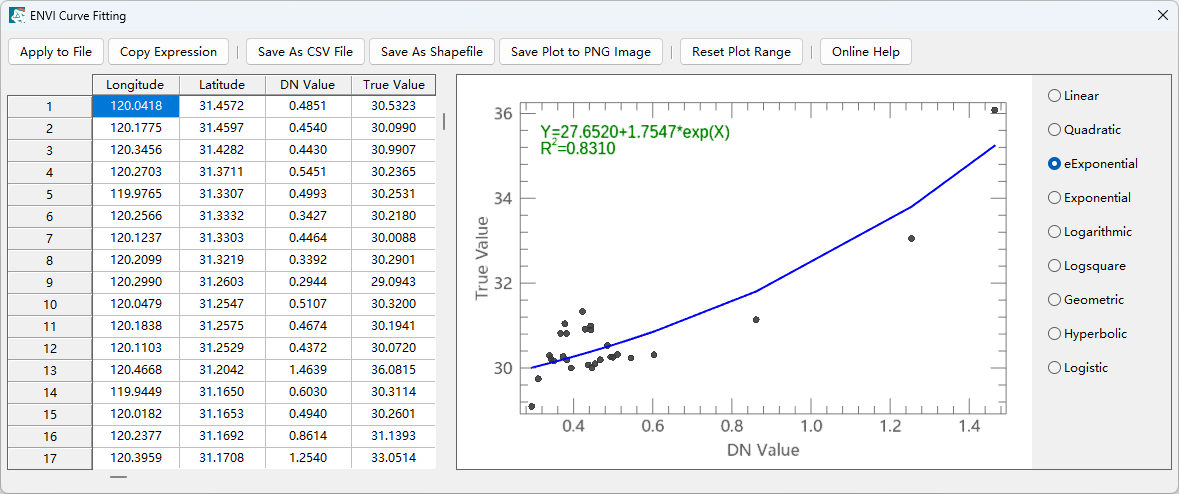The image size is (1179, 494).
Task: Click Save As Shapefile
Action: point(432,52)
